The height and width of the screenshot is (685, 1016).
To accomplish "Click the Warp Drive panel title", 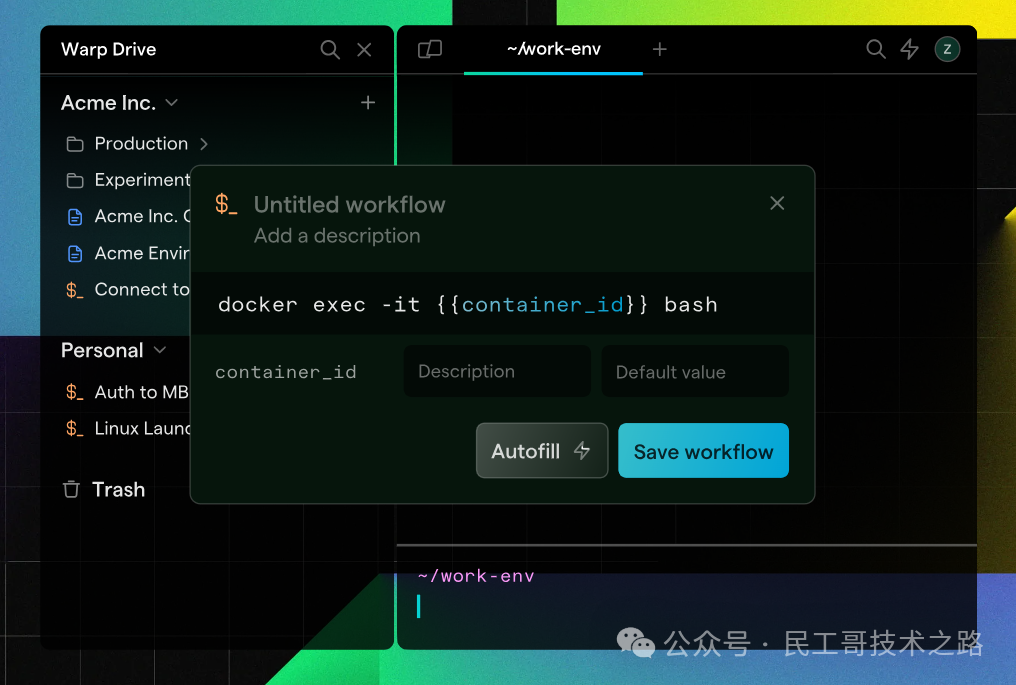I will pyautogui.click(x=108, y=49).
